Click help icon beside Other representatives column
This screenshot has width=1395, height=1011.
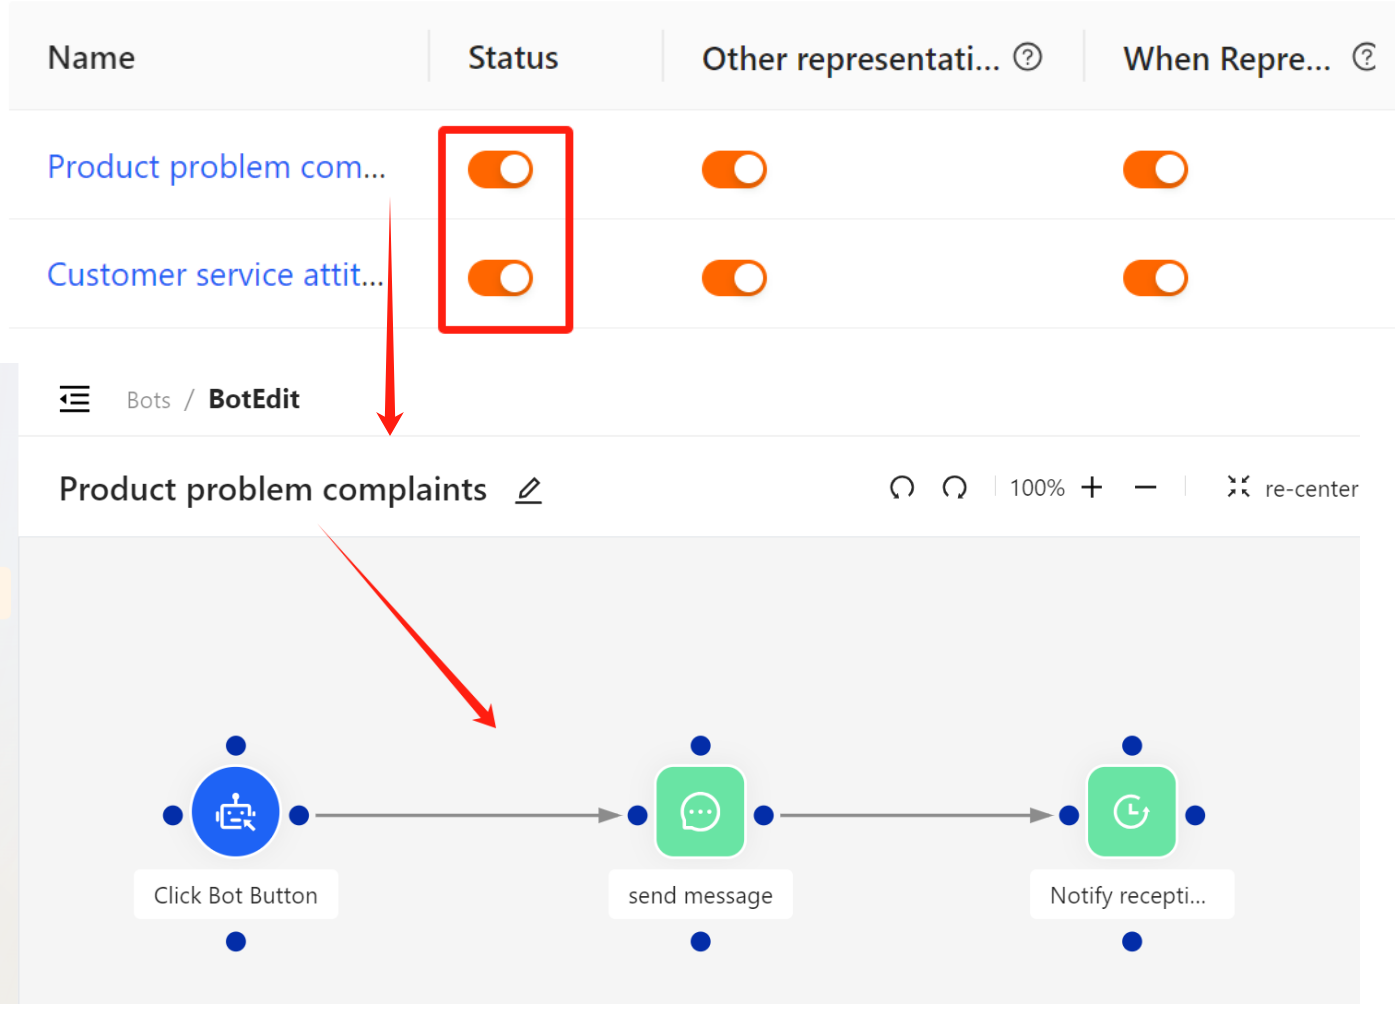point(1028,58)
